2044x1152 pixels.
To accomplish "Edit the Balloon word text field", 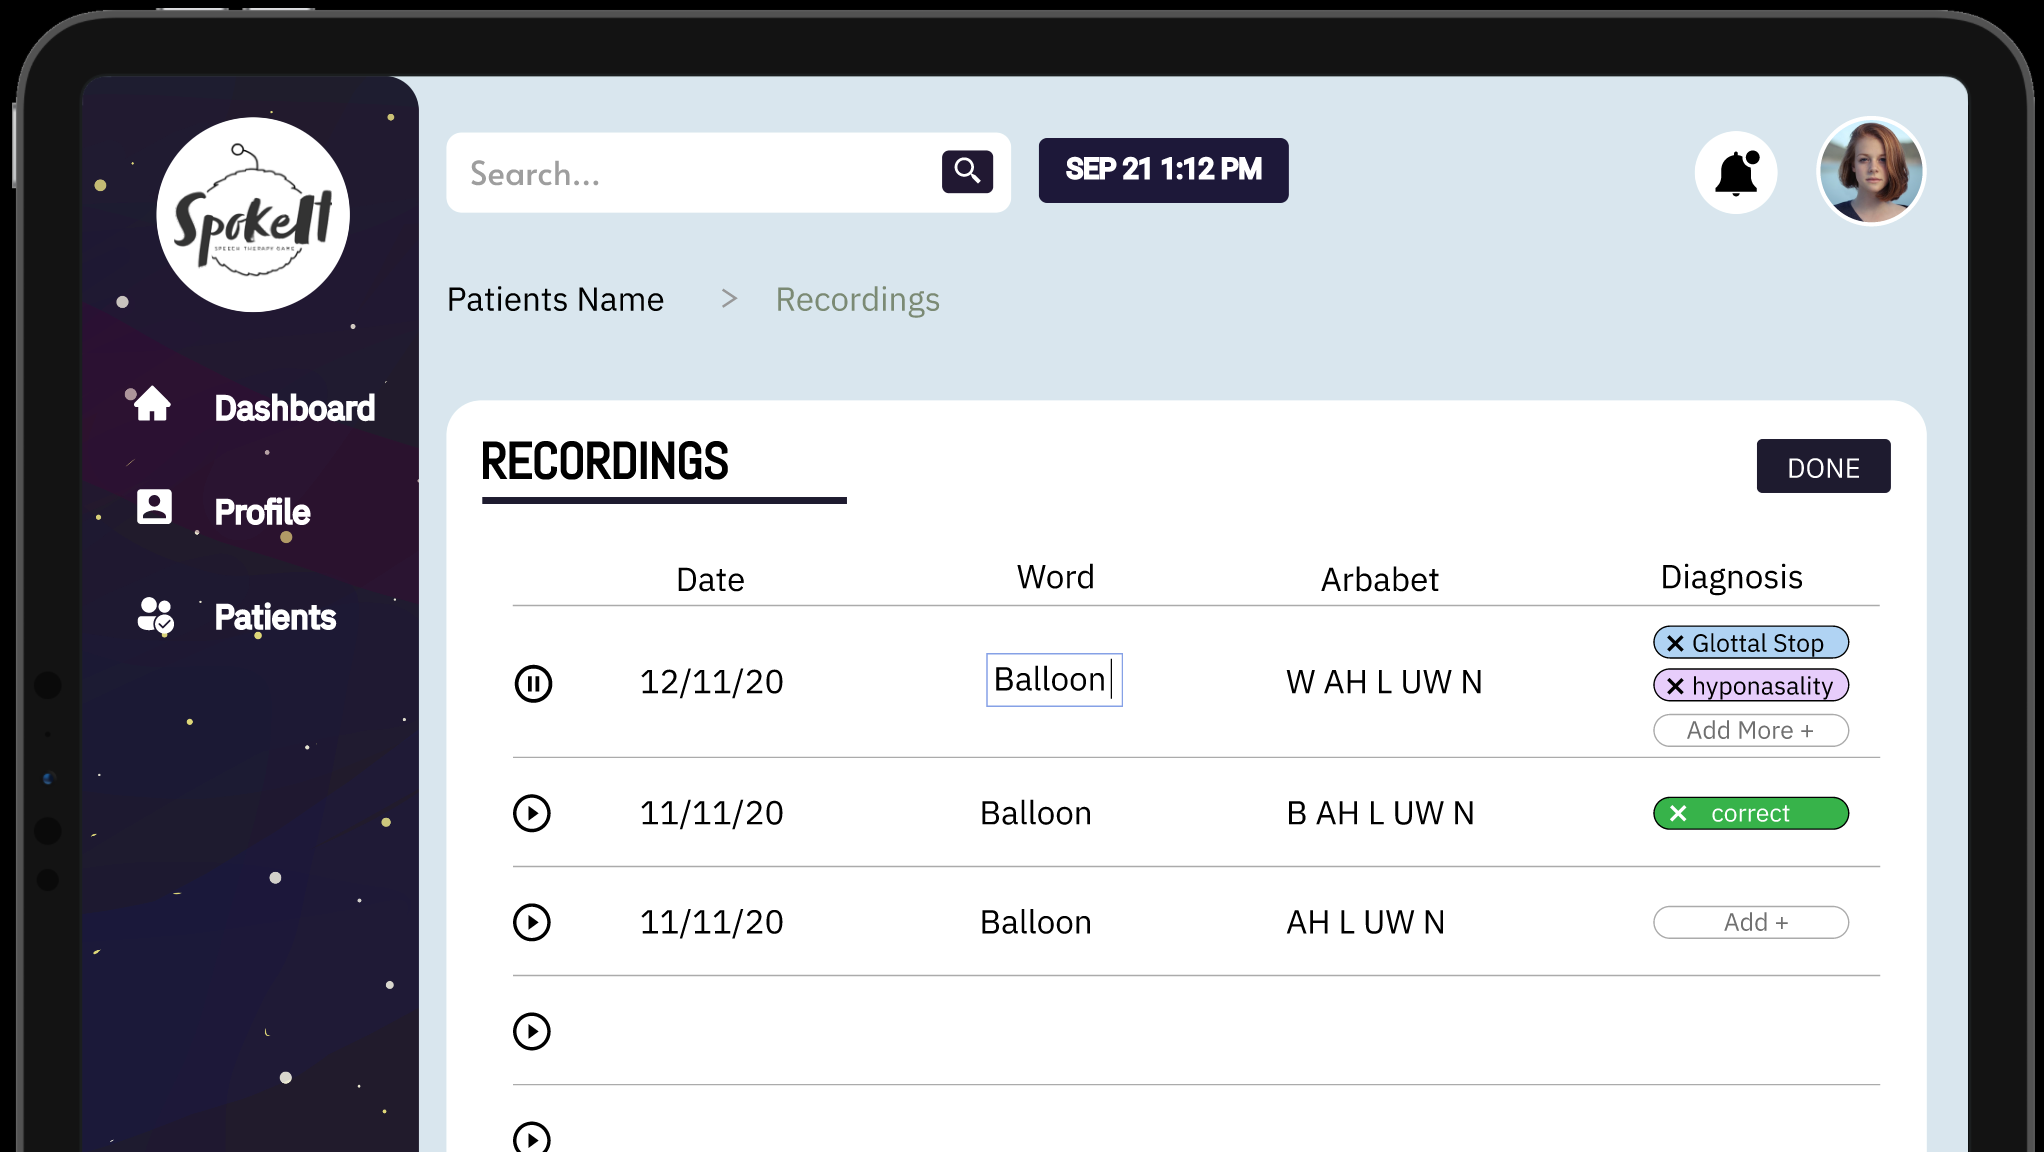I will pyautogui.click(x=1054, y=680).
